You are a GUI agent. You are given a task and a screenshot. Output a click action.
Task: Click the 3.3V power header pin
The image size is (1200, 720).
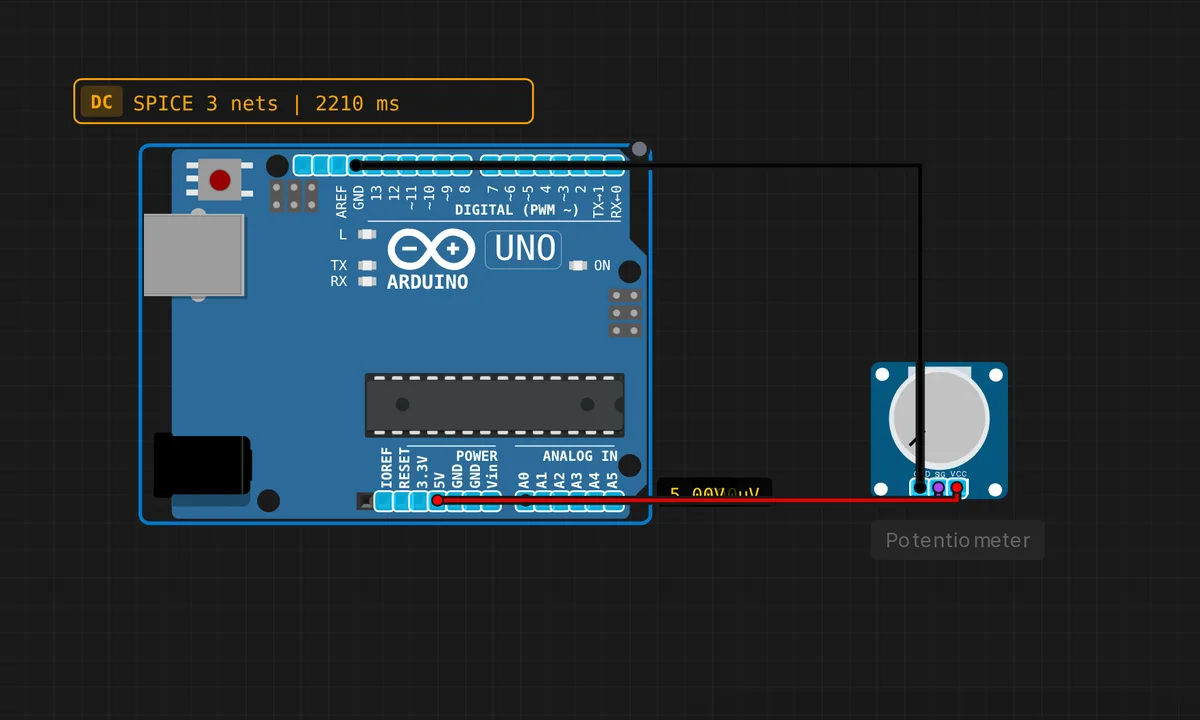click(x=420, y=501)
